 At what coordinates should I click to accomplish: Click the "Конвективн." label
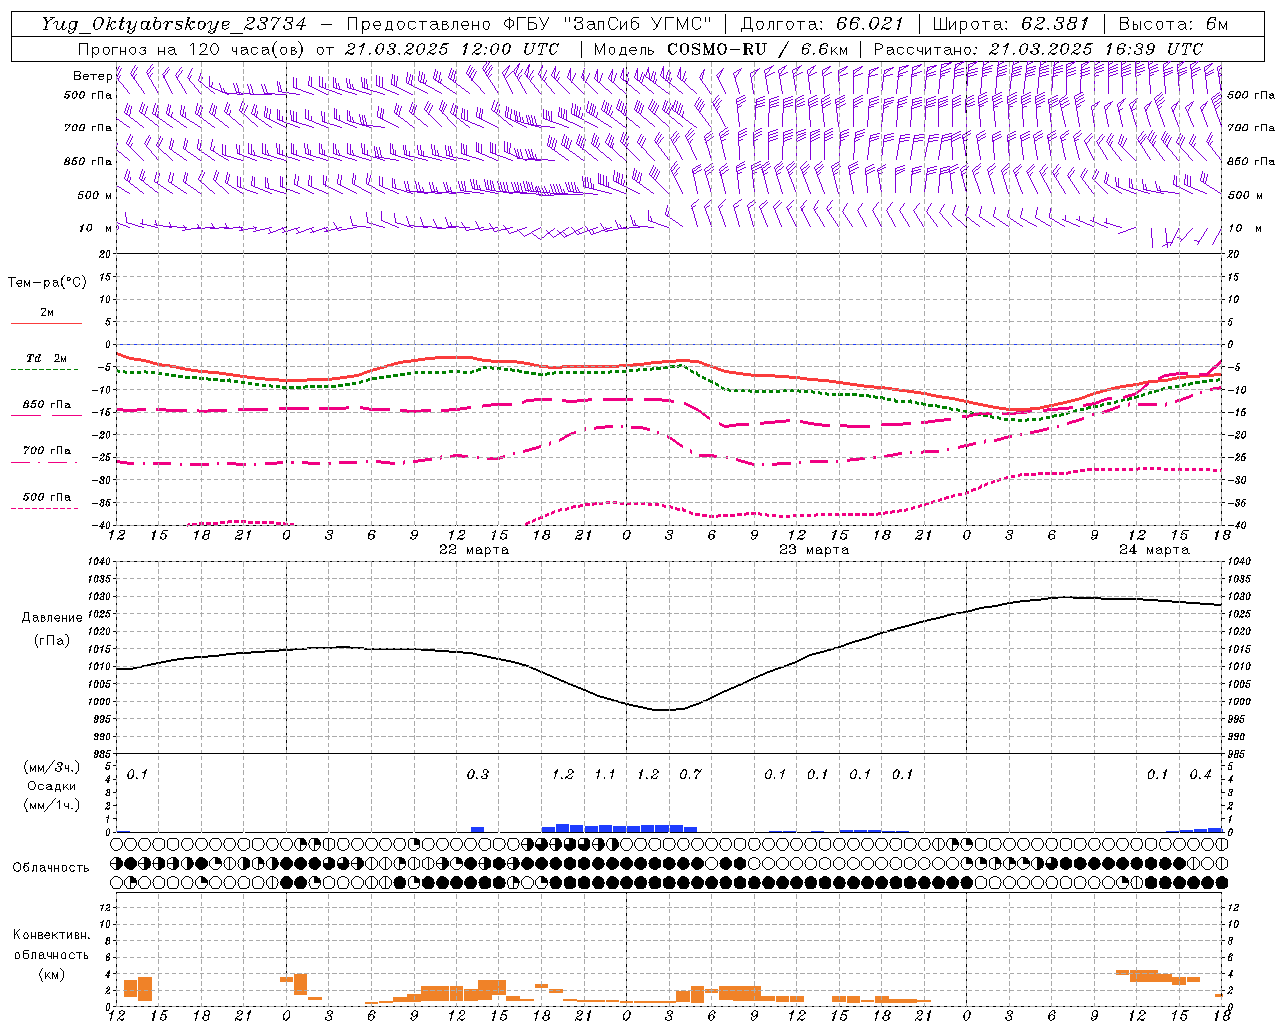(x=52, y=935)
